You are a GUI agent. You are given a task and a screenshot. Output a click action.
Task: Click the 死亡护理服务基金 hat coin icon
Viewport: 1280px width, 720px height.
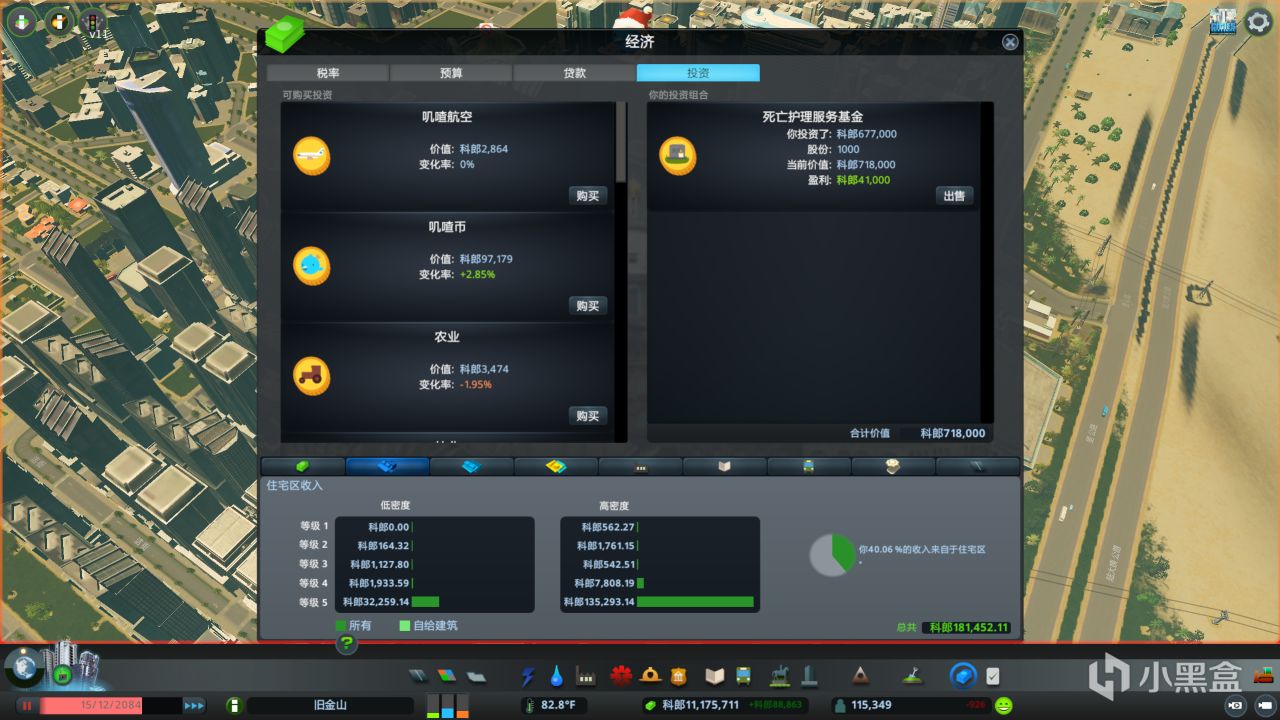[677, 156]
